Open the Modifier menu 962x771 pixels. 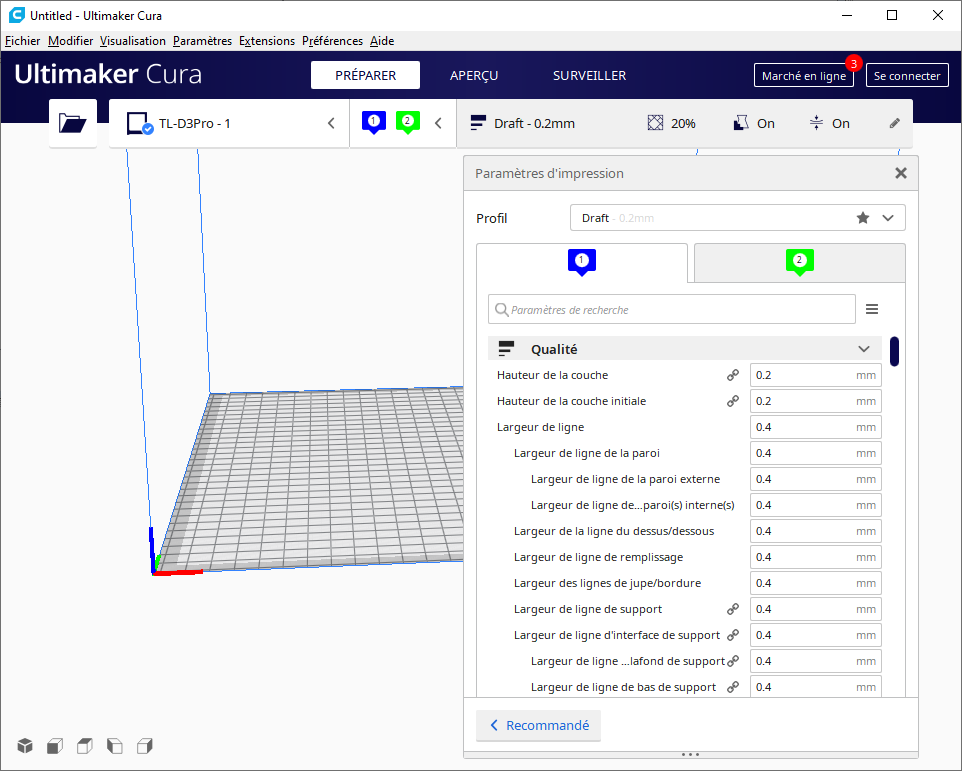[x=71, y=41]
